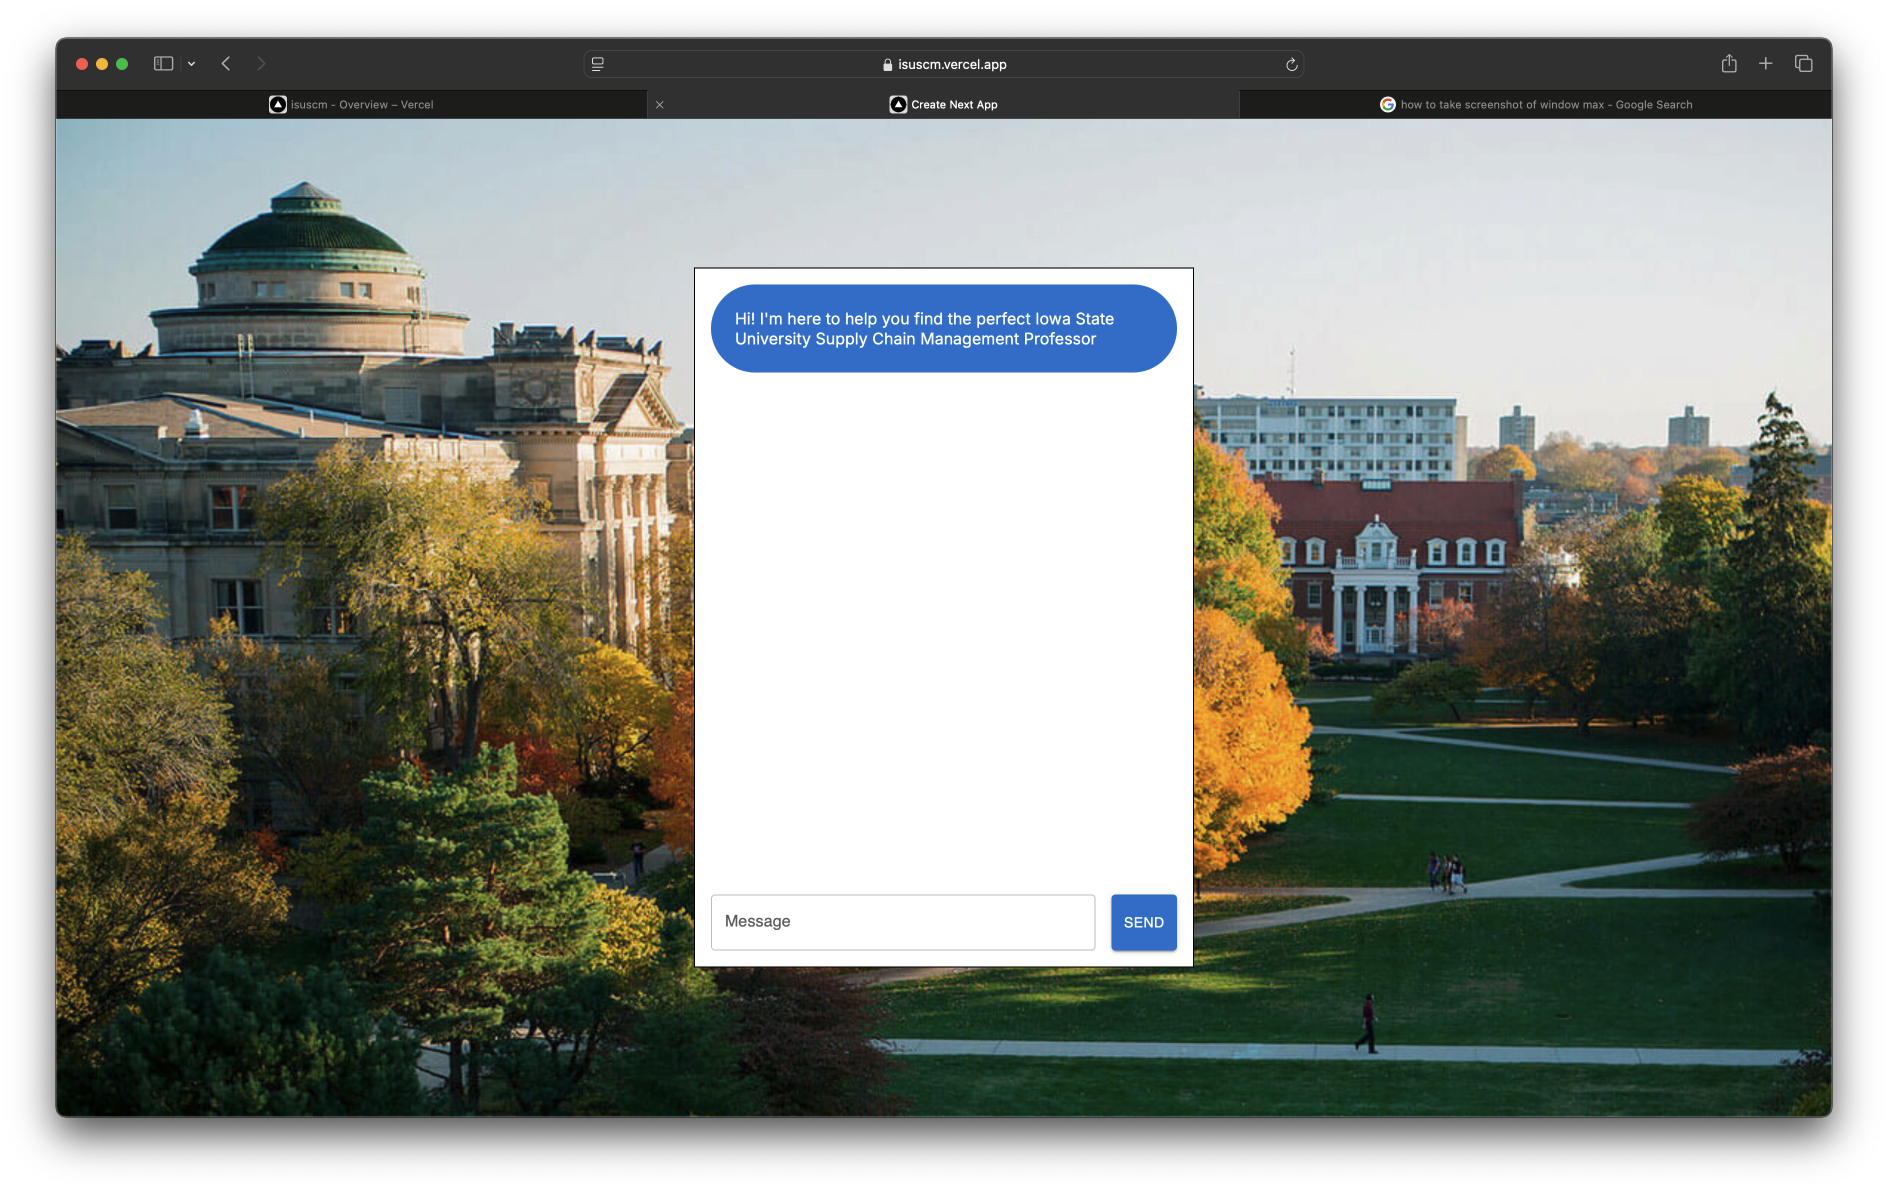Screen dimensions: 1888x1191
Task: Expand the sidebar tab groups dropdown chevron
Action: [x=191, y=64]
